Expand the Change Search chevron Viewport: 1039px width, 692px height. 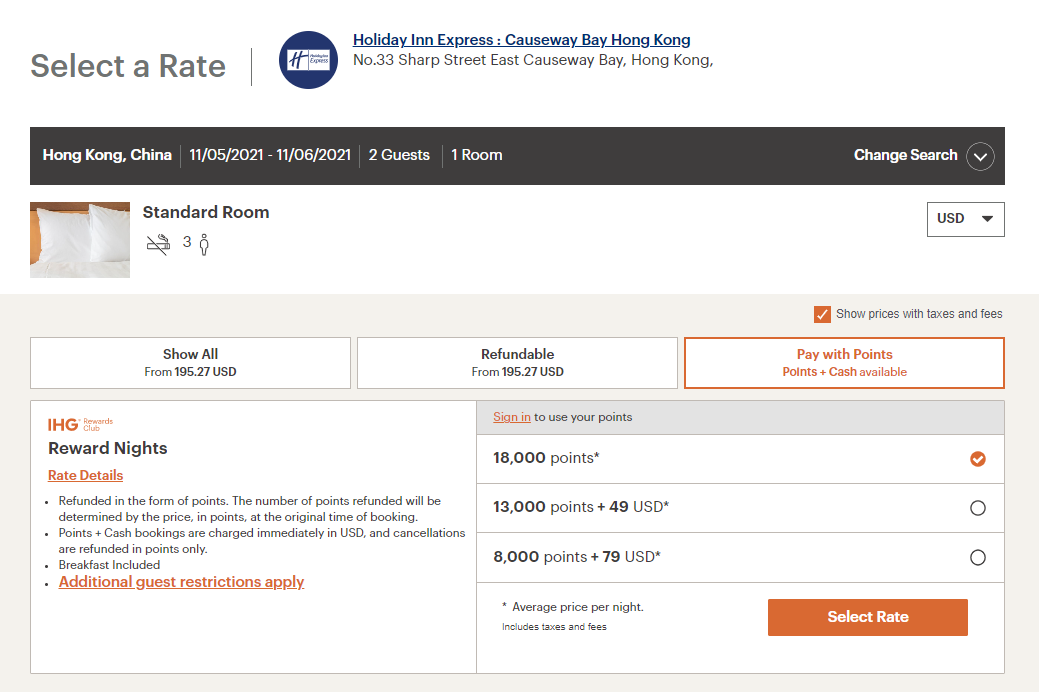pyautogui.click(x=980, y=156)
